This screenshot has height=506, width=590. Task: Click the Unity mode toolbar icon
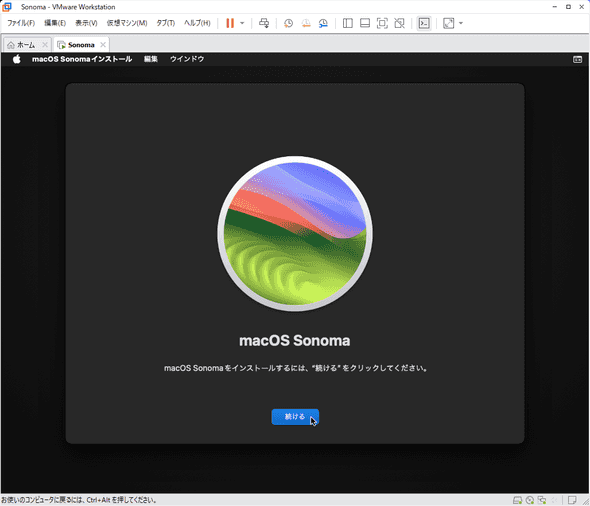click(x=399, y=23)
